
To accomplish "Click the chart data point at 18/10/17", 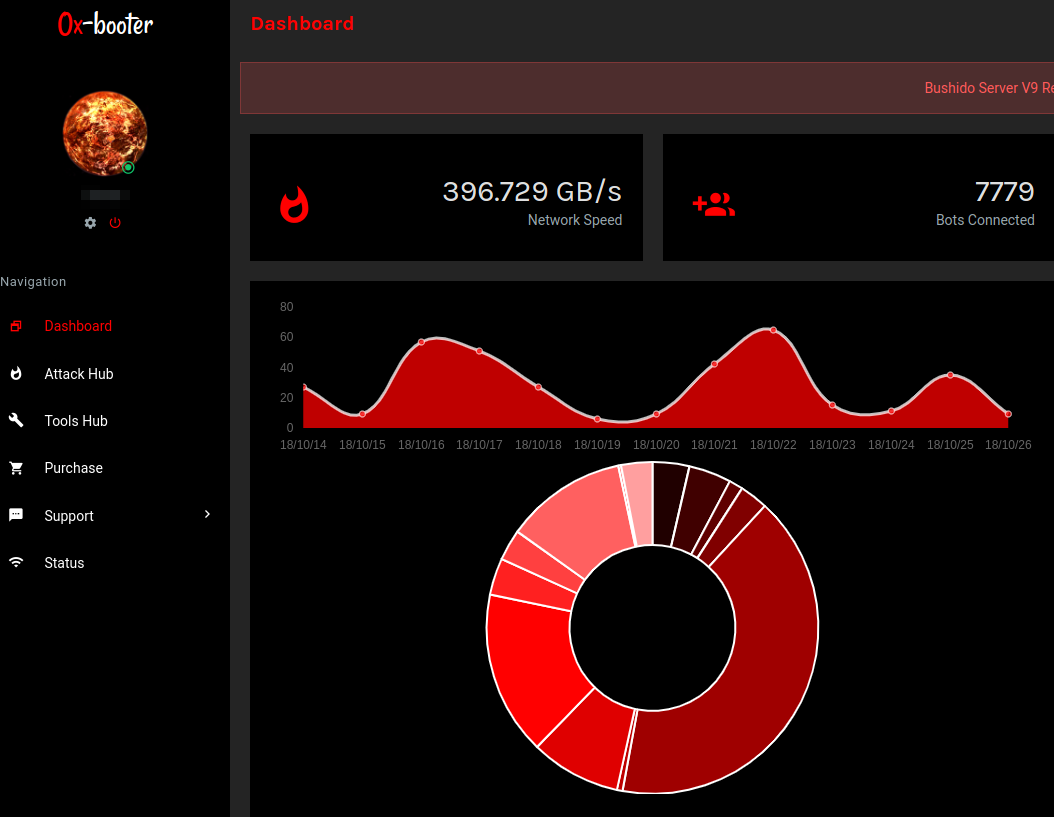I will coord(479,351).
